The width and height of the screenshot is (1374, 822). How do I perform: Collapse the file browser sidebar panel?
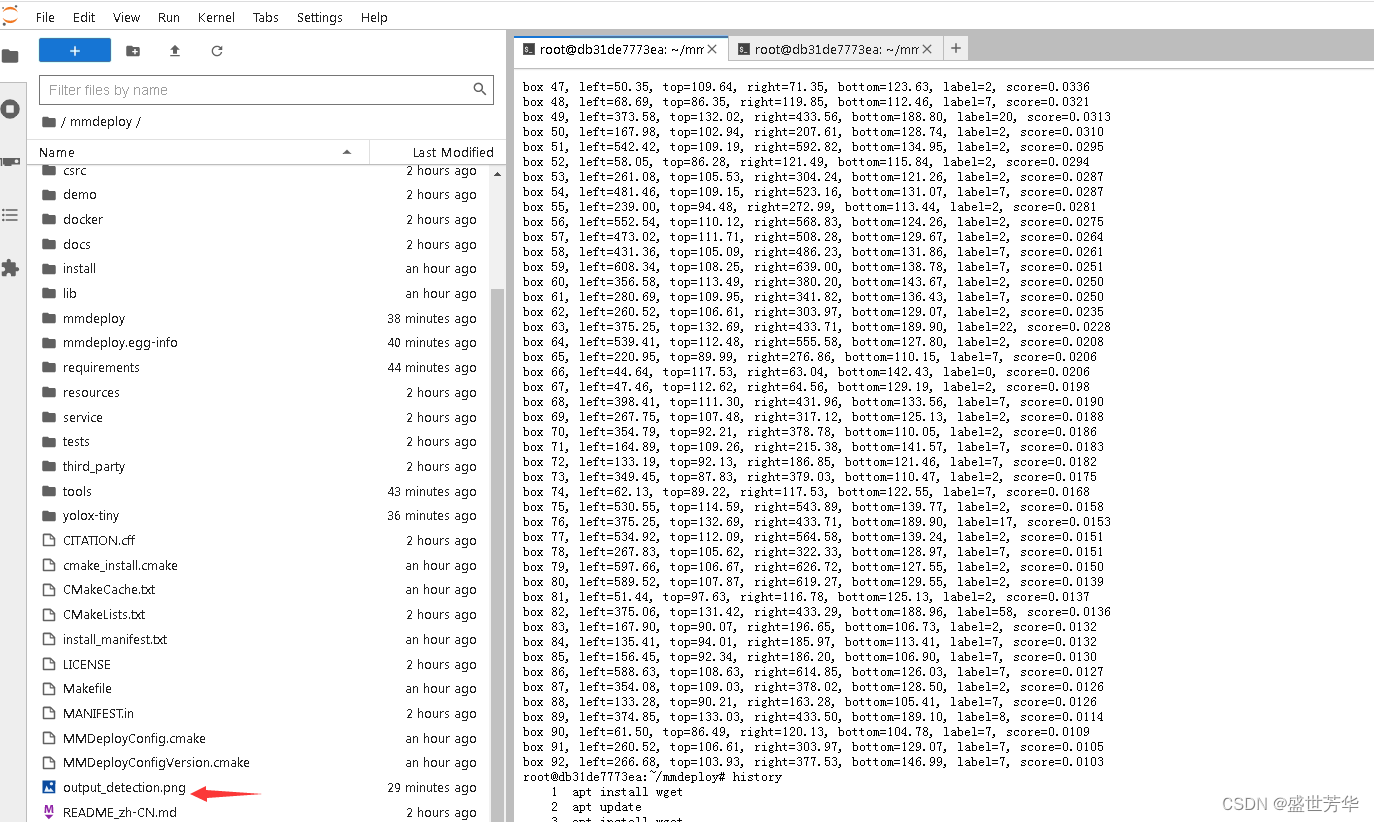pos(12,56)
